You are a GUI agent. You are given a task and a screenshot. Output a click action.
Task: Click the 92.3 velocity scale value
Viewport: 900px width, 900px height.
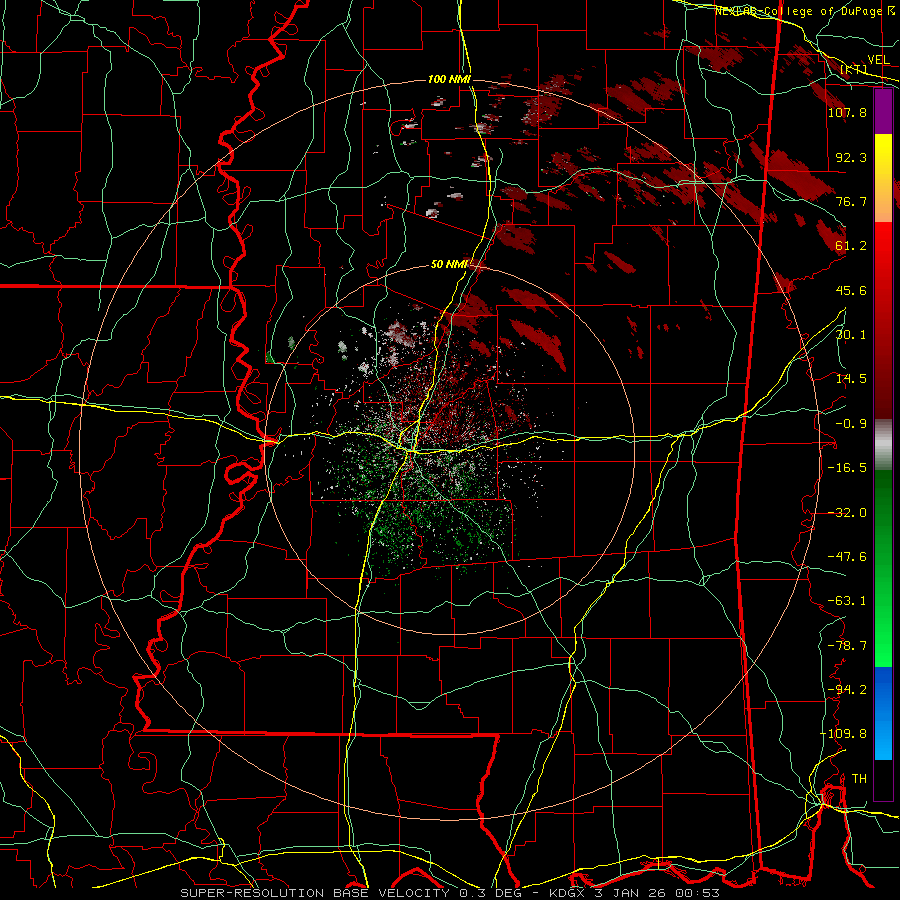tap(851, 157)
